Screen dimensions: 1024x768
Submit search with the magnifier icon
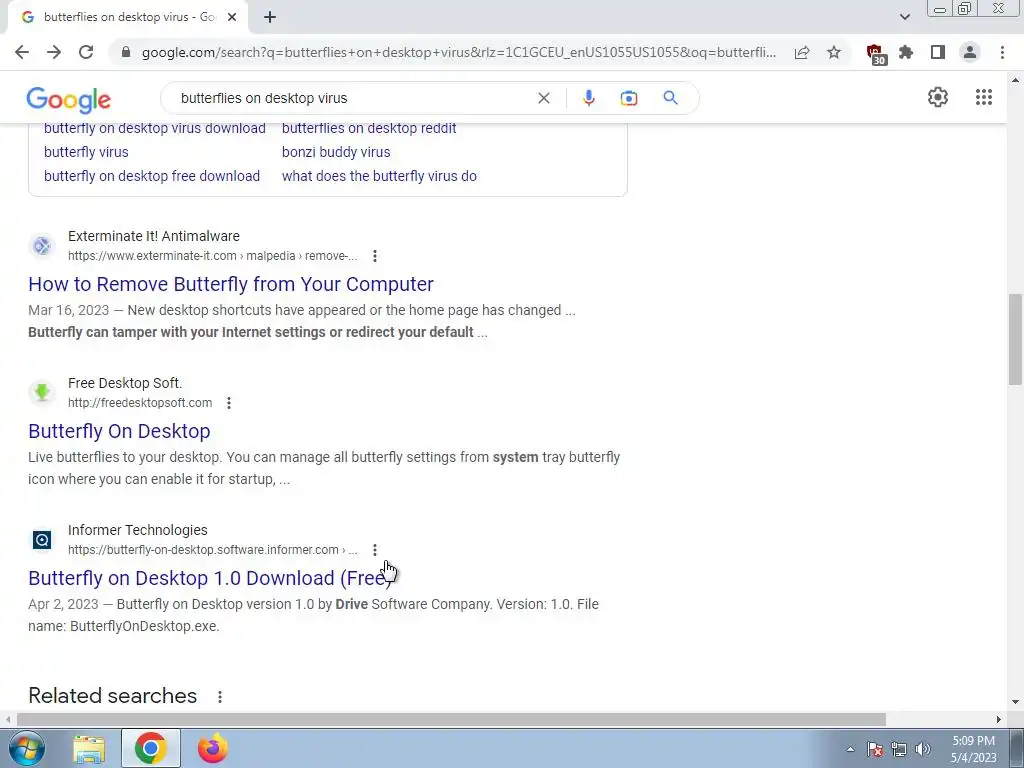pos(670,98)
